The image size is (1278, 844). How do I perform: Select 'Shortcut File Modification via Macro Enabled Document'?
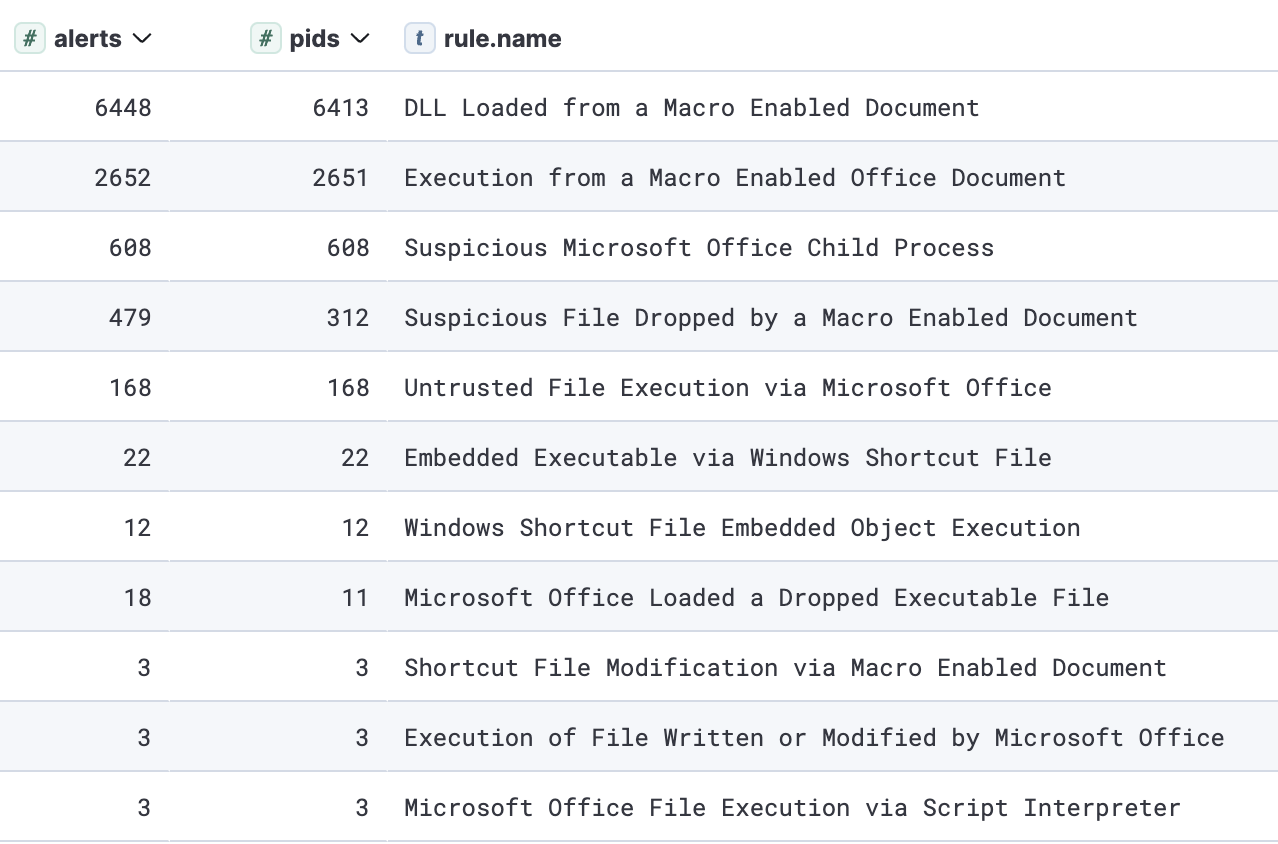point(785,668)
